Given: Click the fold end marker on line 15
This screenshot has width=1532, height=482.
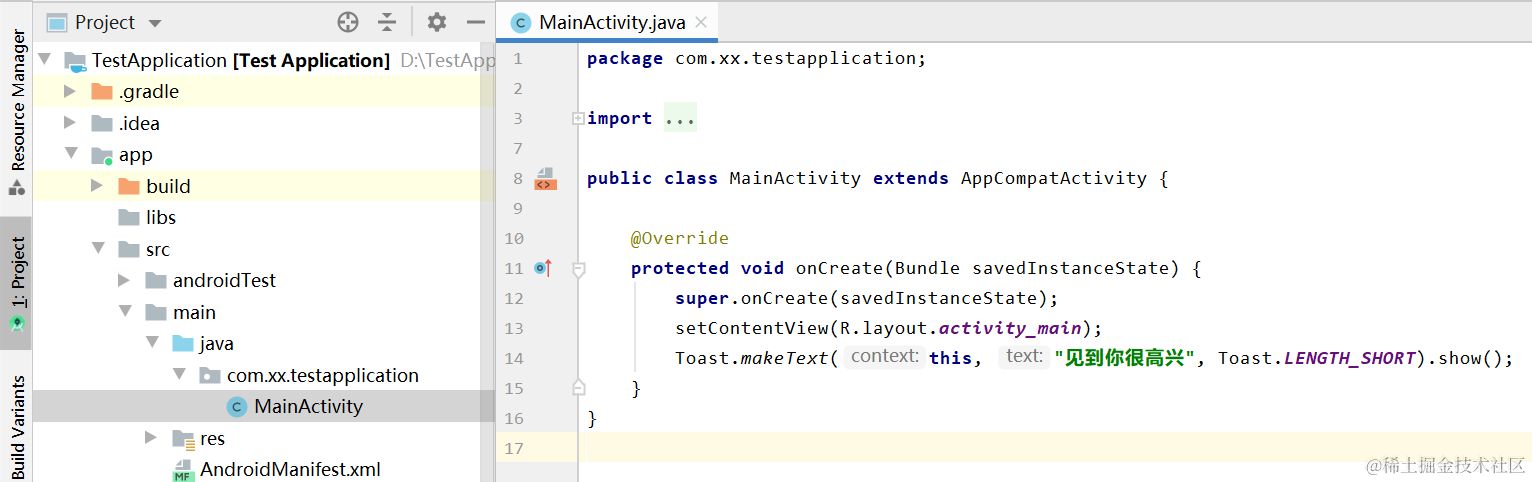Looking at the screenshot, I should pyautogui.click(x=578, y=387).
